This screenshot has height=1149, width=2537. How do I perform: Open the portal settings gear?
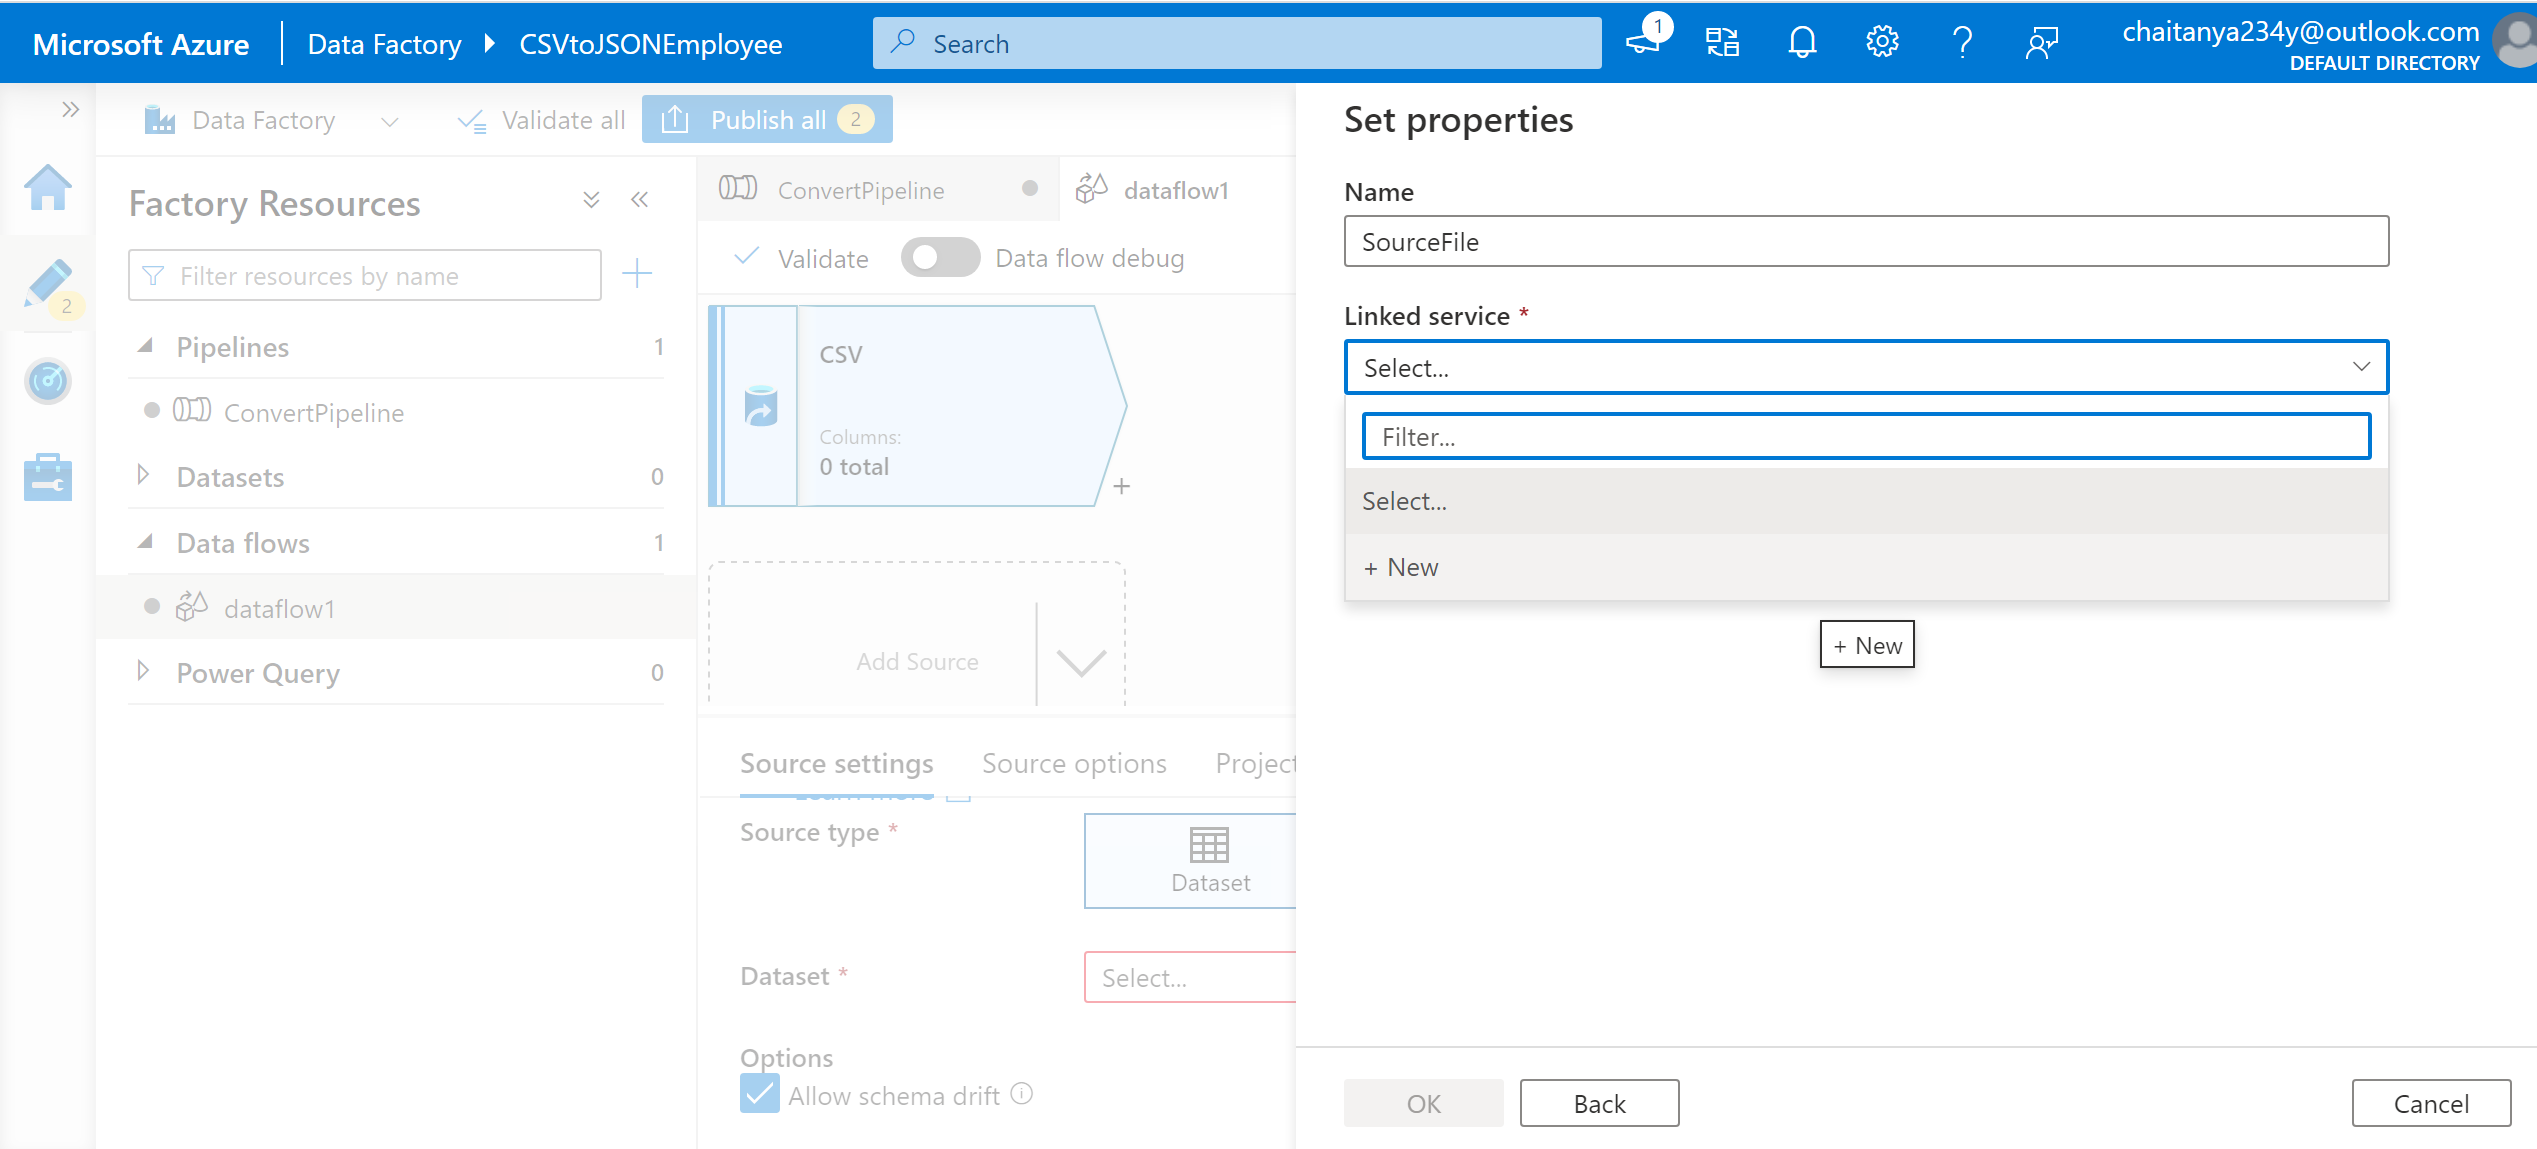(1881, 42)
